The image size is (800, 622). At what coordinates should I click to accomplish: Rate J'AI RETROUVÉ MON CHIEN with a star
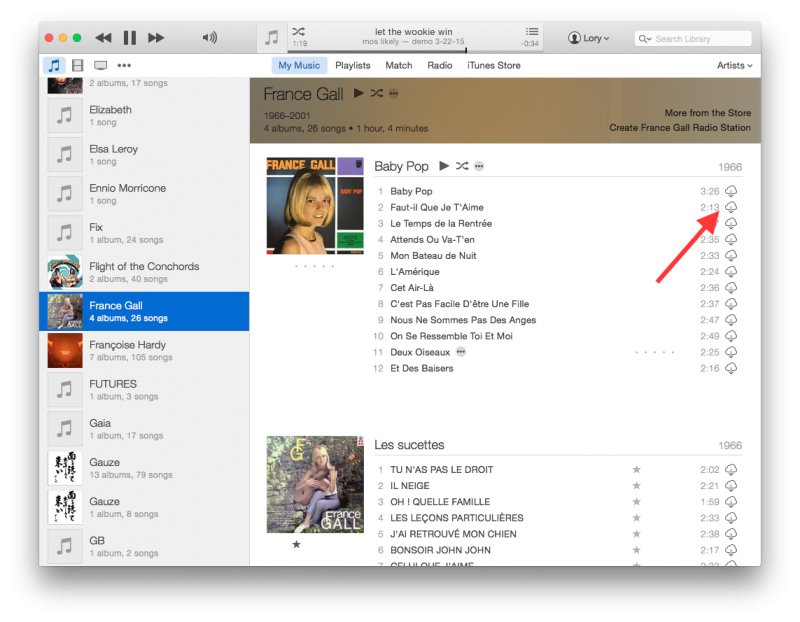pos(636,534)
